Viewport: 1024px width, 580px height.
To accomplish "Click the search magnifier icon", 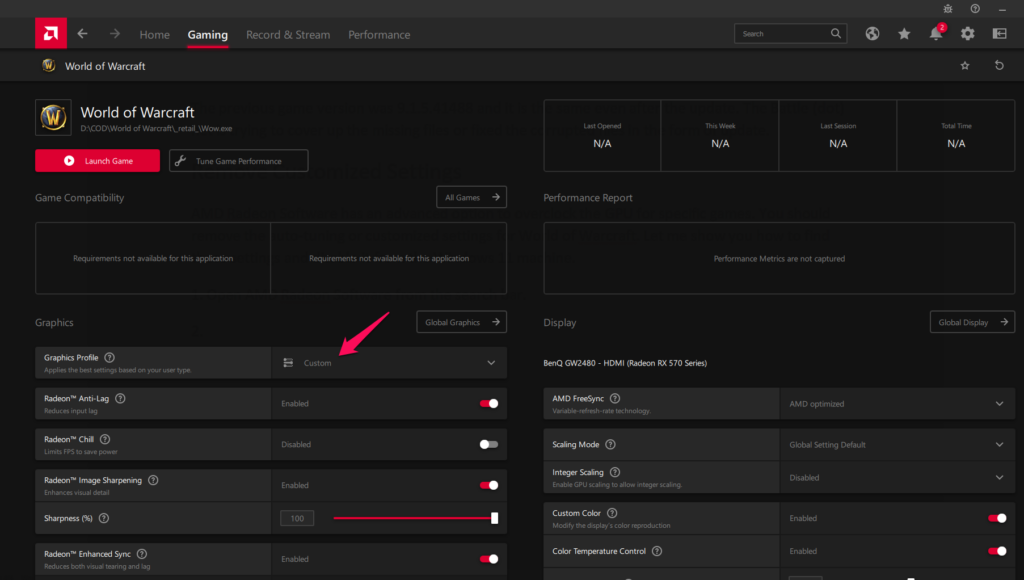I will click(x=836, y=33).
